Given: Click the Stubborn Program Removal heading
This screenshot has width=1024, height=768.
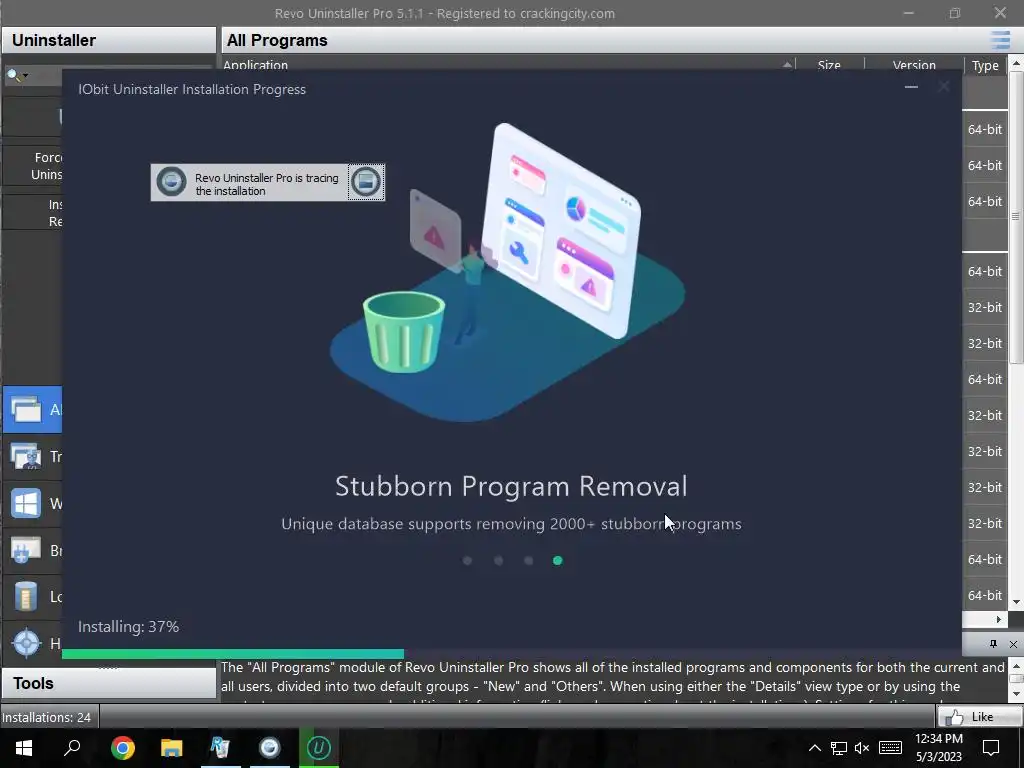Looking at the screenshot, I should coord(511,487).
